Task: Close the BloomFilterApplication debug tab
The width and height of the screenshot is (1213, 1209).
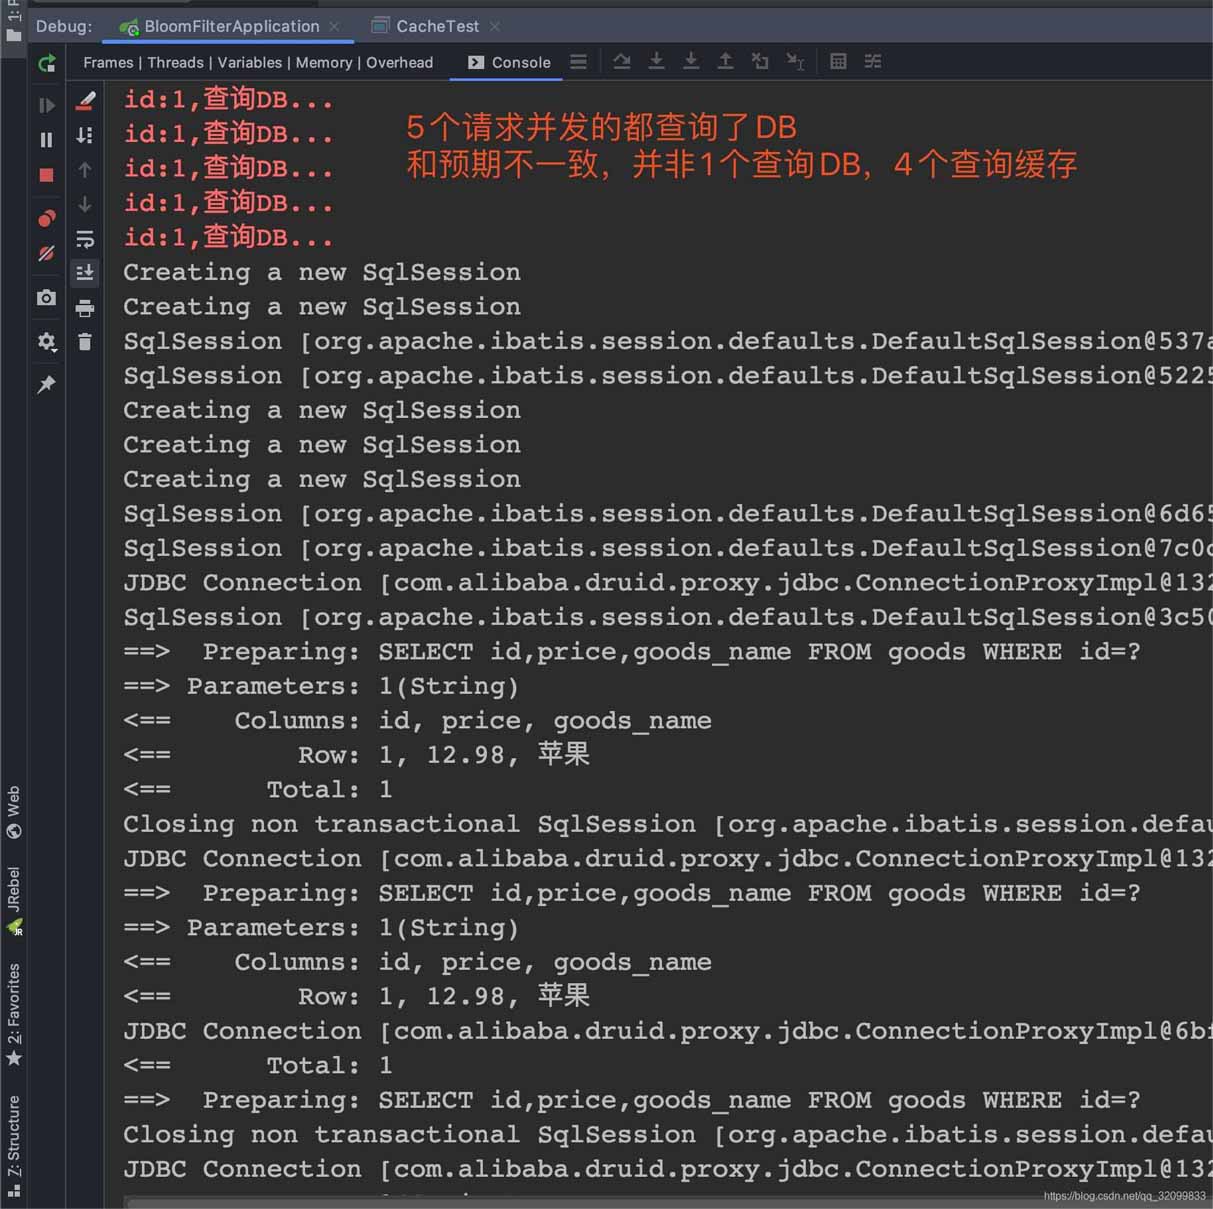Action: (x=334, y=26)
